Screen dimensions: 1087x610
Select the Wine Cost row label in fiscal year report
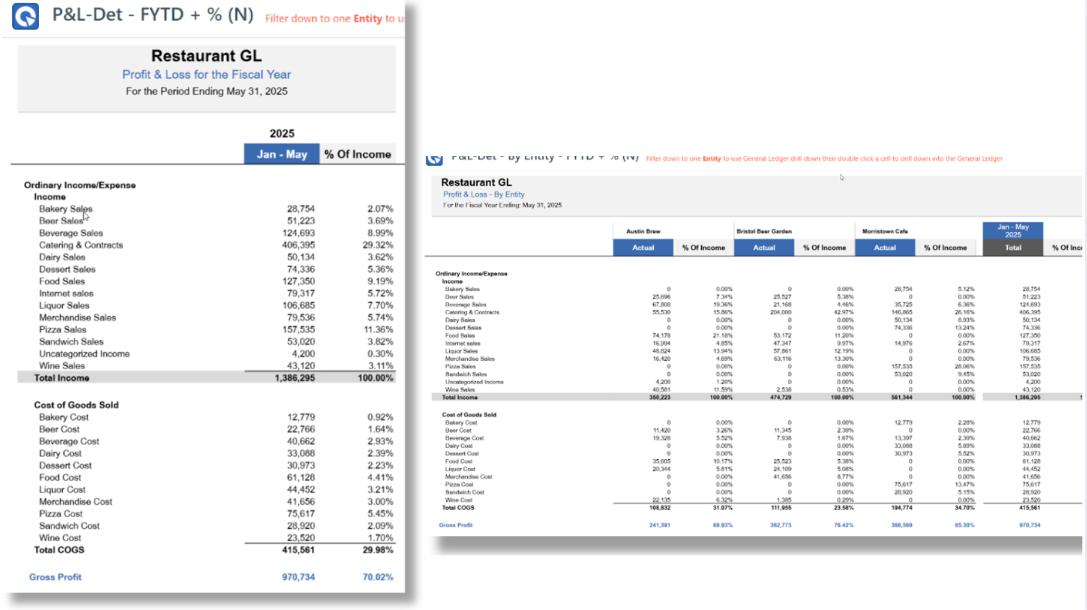pos(61,538)
